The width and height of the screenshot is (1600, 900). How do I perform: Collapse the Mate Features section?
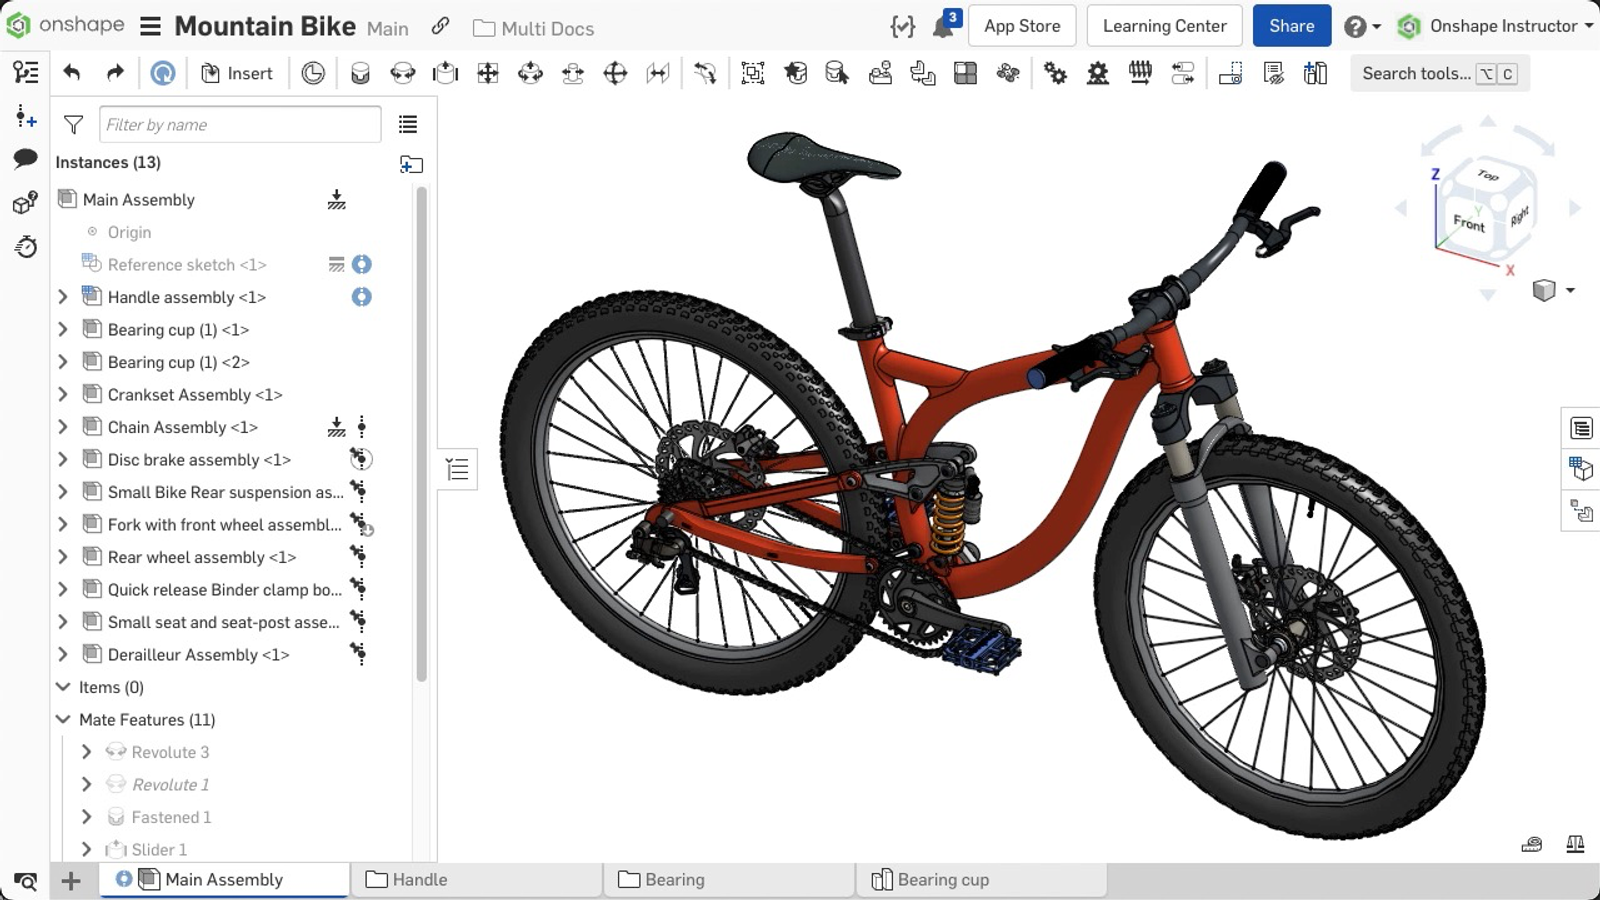pos(63,720)
